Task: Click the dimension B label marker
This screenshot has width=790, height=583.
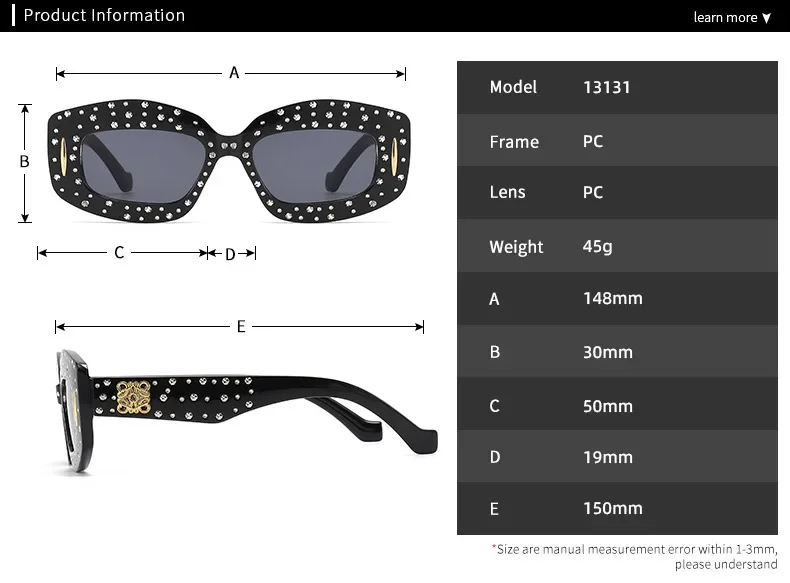Action: coord(24,161)
